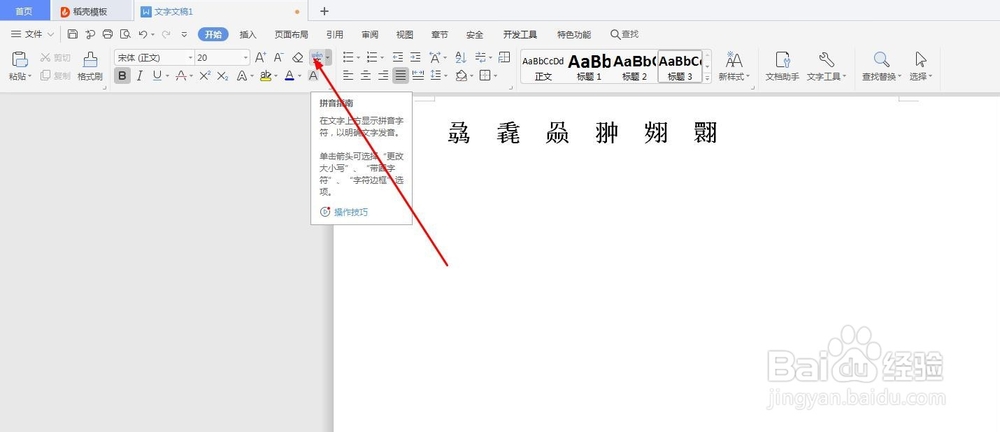1000x432 pixels.
Task: Click the Cut (剪切) scissors button
Action: [55, 57]
